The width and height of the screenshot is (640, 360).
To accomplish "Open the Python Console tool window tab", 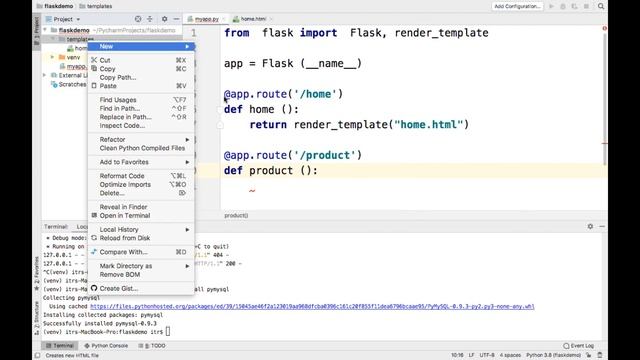I will 106,346.
